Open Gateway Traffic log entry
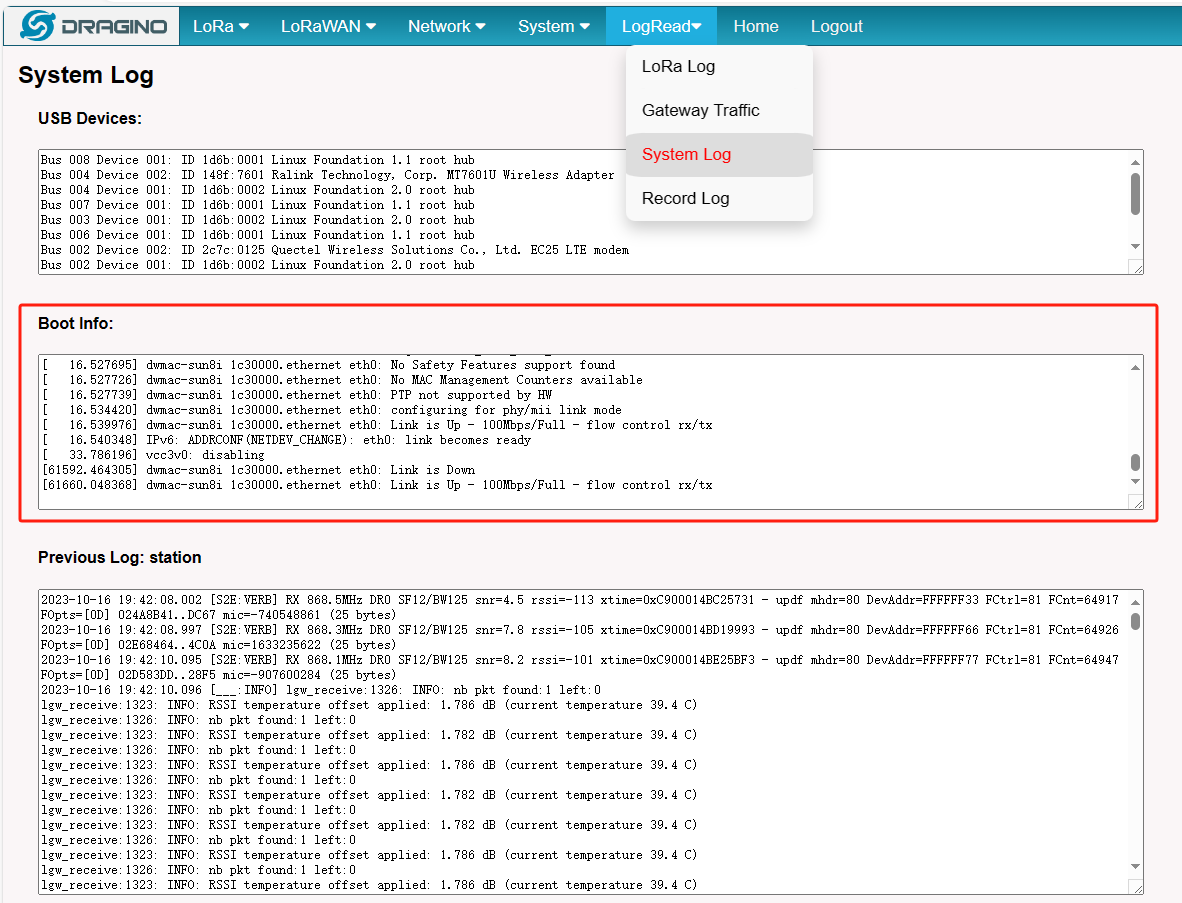The width and height of the screenshot is (1182, 903). 719,111
